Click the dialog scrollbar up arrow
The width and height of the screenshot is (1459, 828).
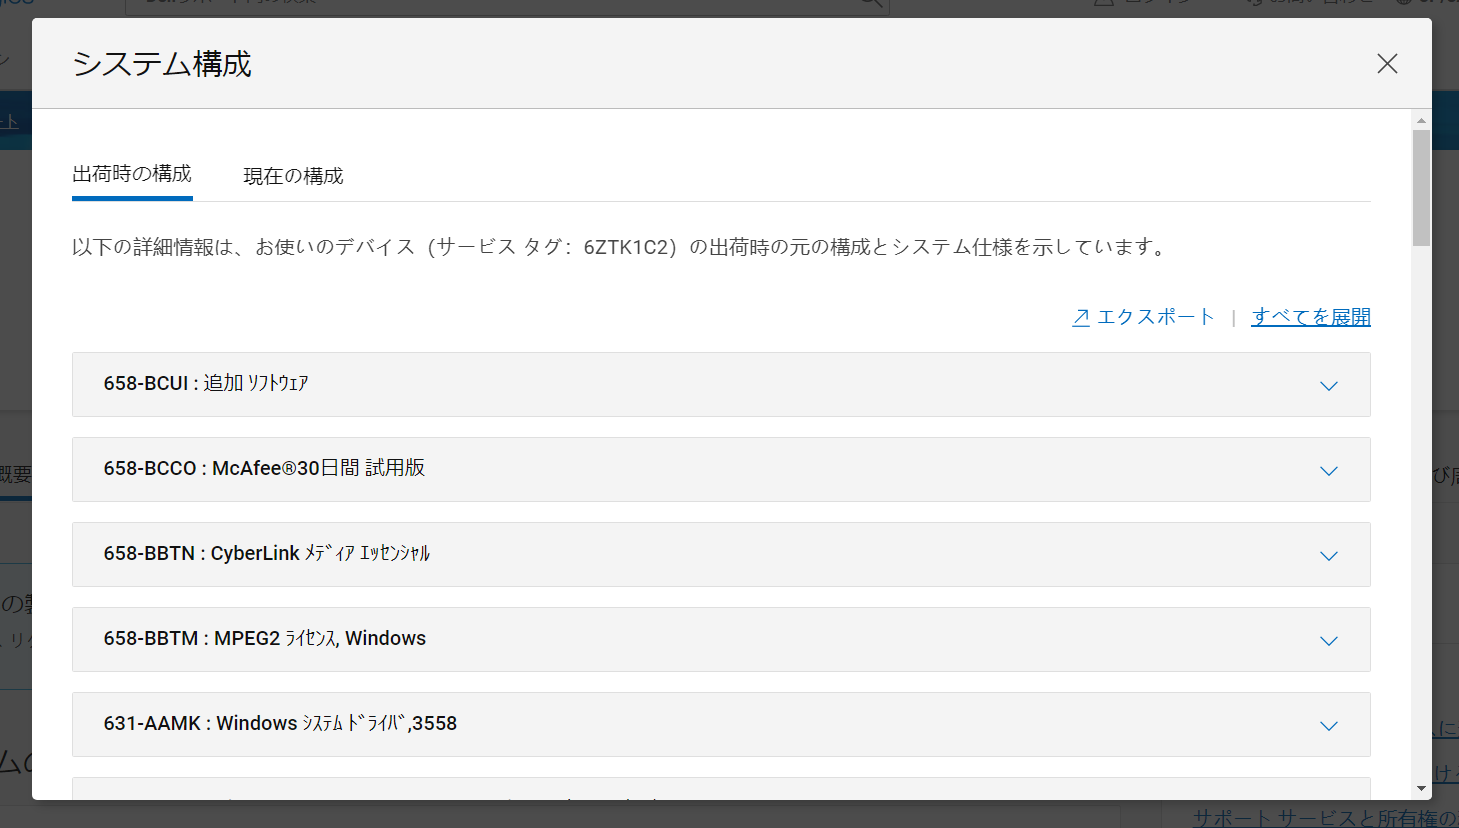1421,120
